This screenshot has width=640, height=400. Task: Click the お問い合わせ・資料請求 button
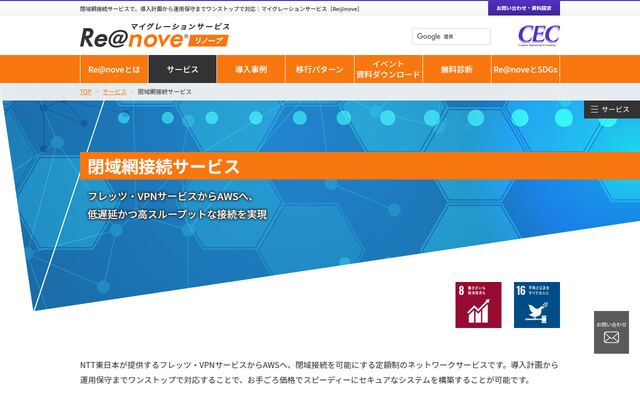point(524,8)
